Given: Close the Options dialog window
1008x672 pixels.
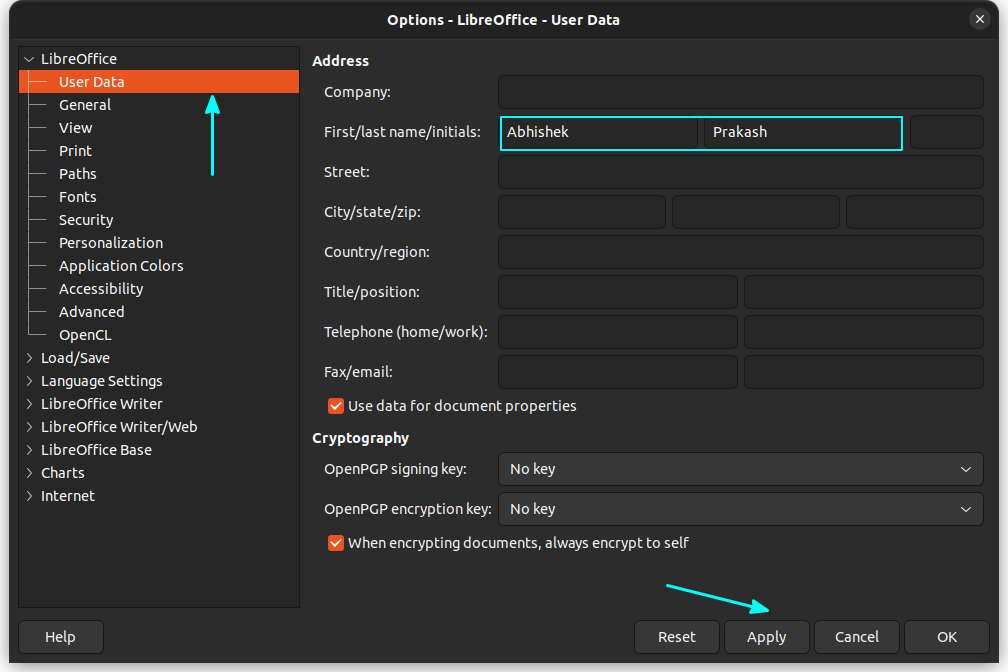Looking at the screenshot, I should (x=979, y=19).
